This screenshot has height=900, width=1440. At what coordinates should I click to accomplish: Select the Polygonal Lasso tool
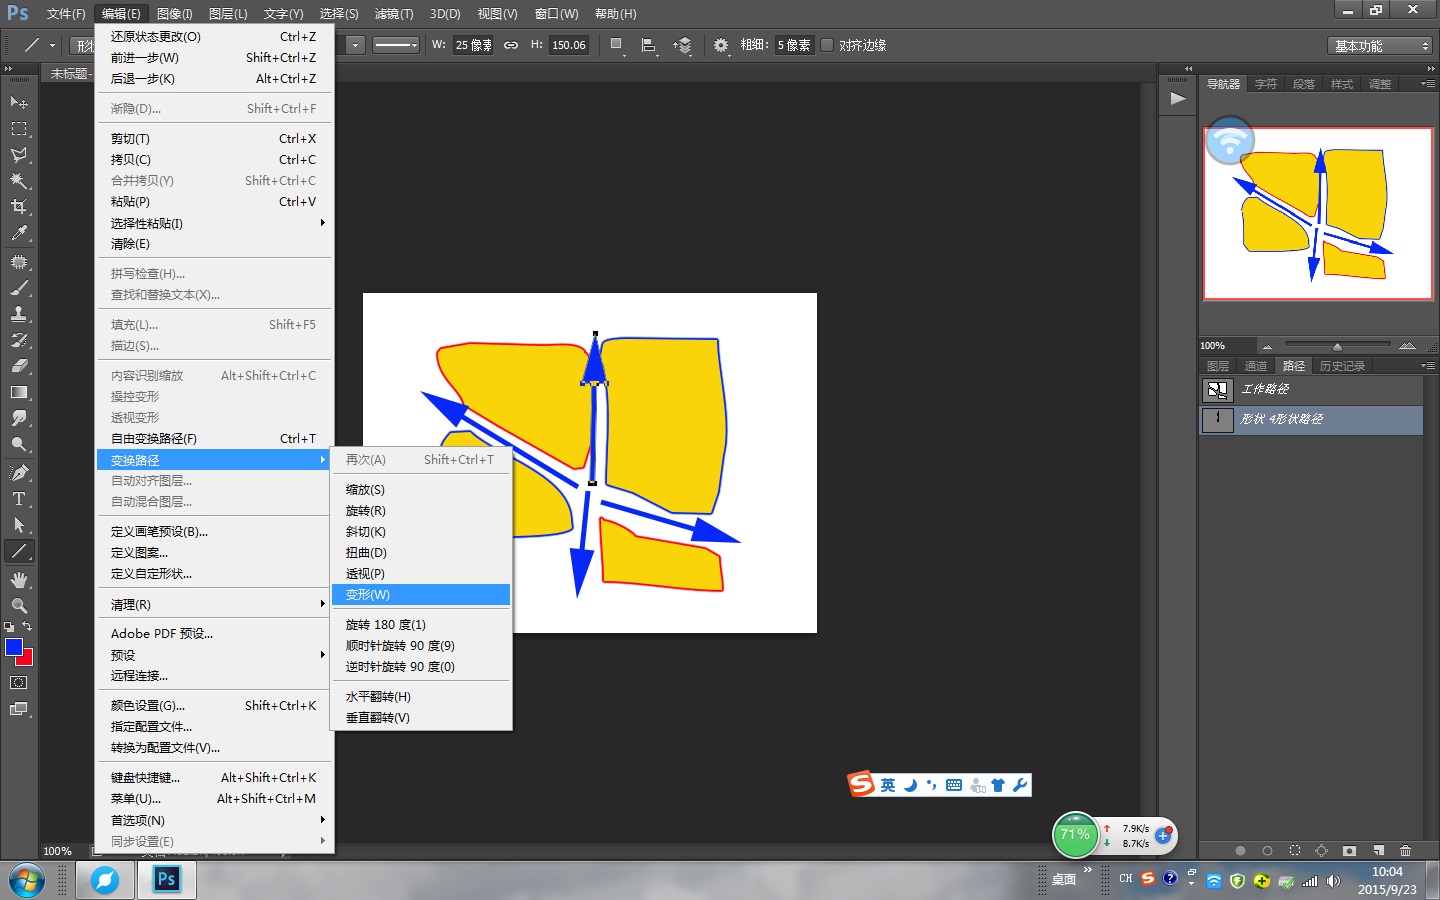coord(19,155)
